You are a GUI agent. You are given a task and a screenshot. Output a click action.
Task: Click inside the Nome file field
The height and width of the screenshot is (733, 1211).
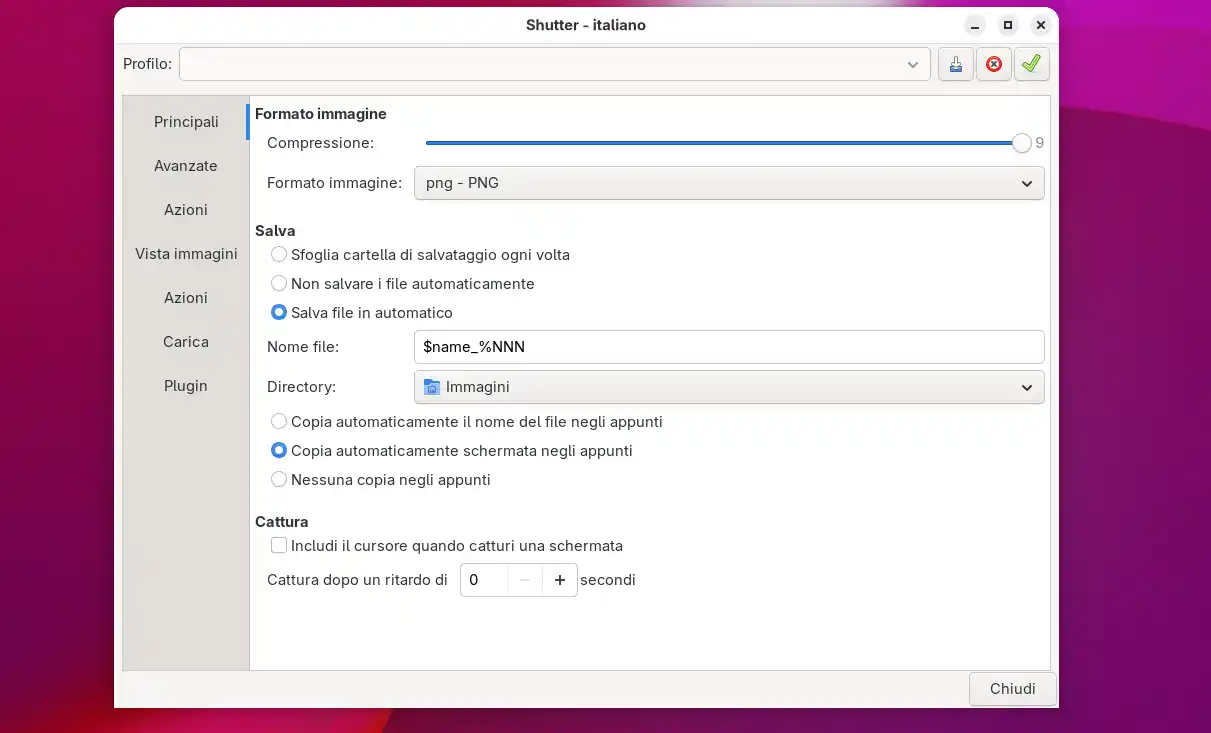point(729,347)
